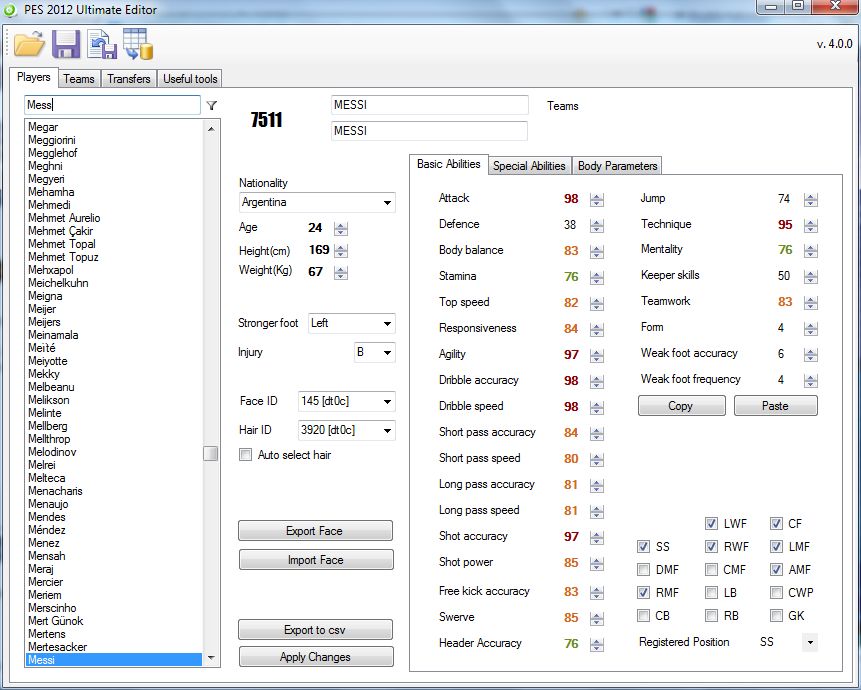Uncheck the LWF position checkbox
Screen dimensions: 861x690
(x=711, y=524)
